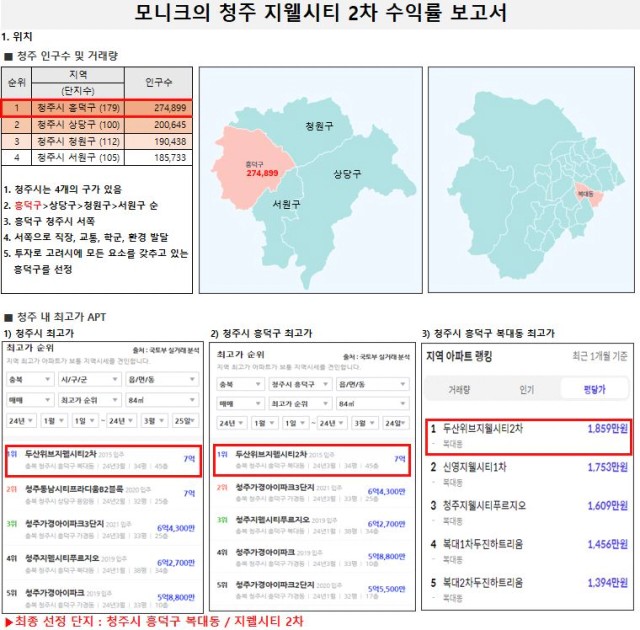This screenshot has height=630, width=640.
Task: Open 읍/면/동 dropdown in 흥덕구 최고가 panel
Action: 373,384
